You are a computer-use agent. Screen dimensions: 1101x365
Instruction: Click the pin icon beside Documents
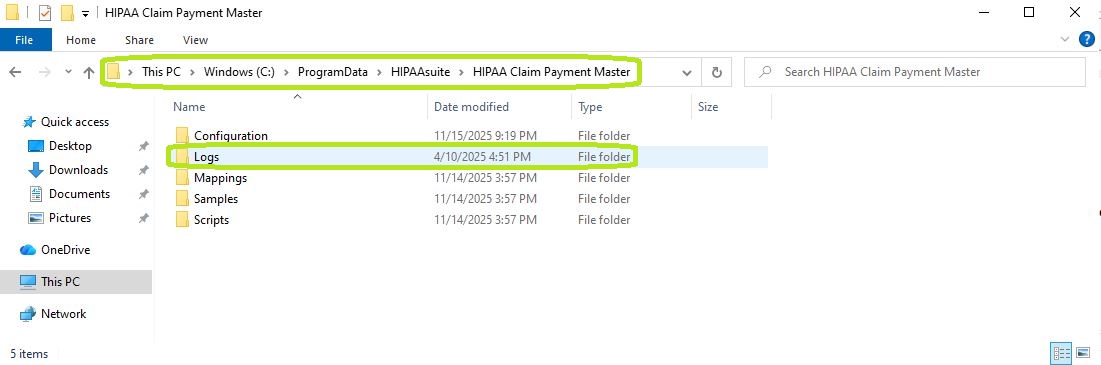[143, 194]
